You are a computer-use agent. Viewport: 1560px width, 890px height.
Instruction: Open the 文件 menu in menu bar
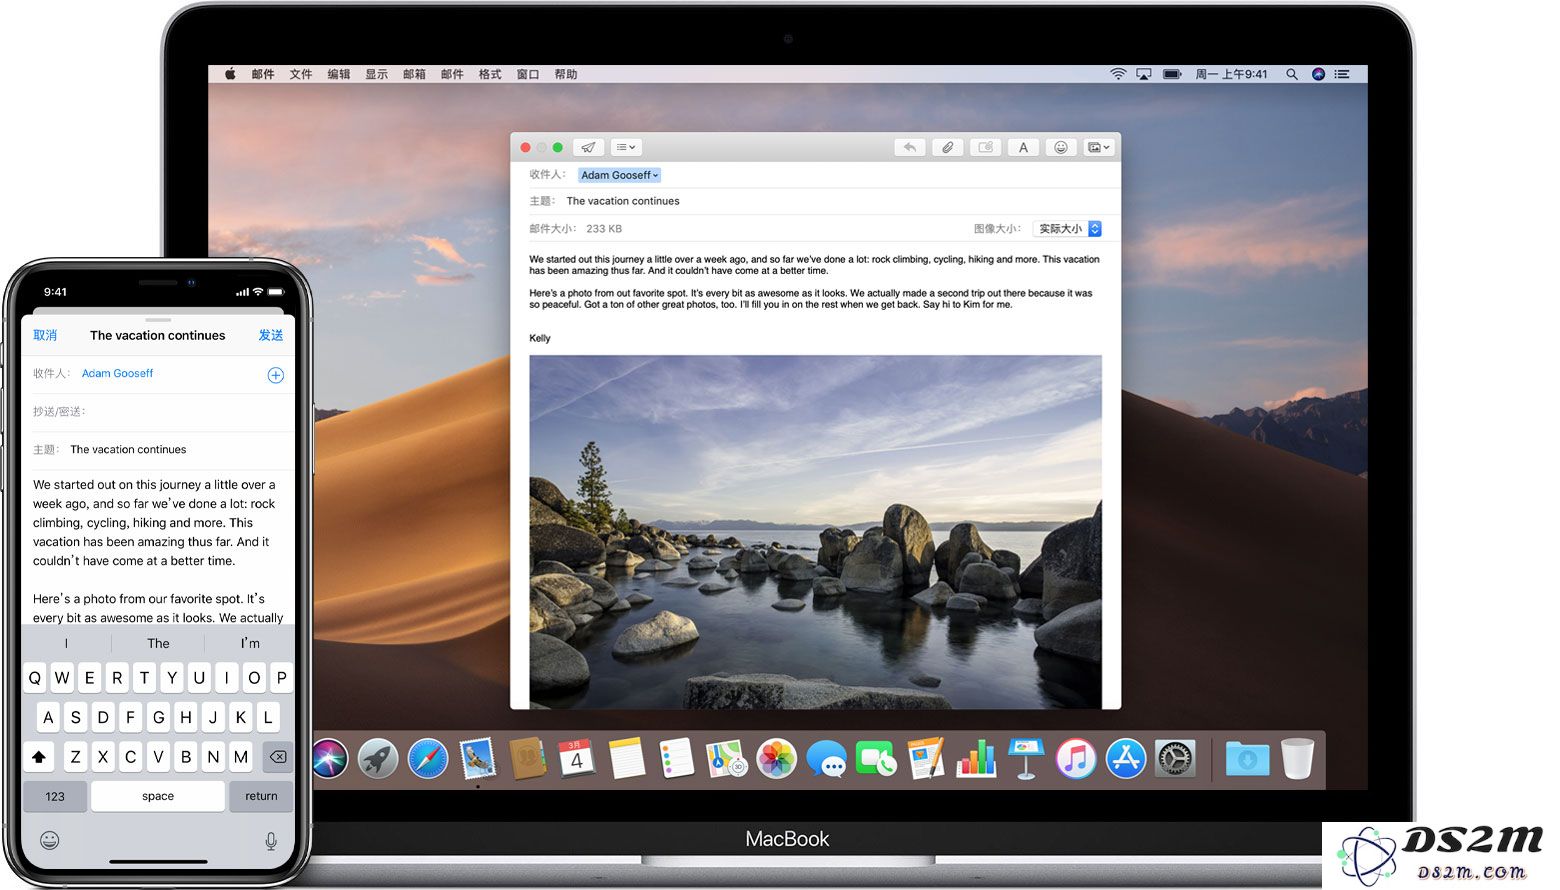pyautogui.click(x=301, y=74)
